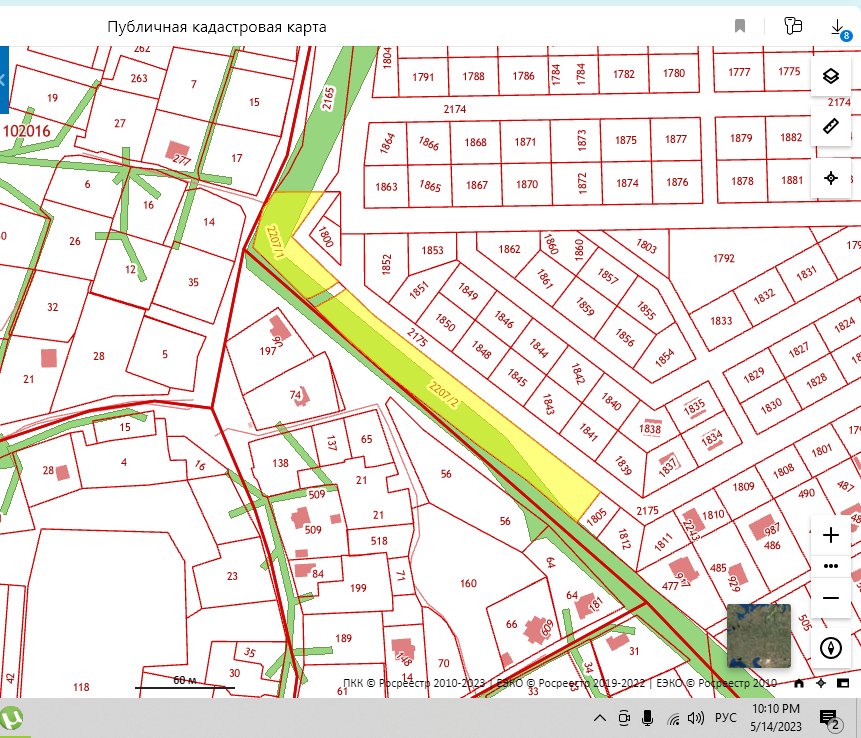Click the microphone tray icon

648,718
